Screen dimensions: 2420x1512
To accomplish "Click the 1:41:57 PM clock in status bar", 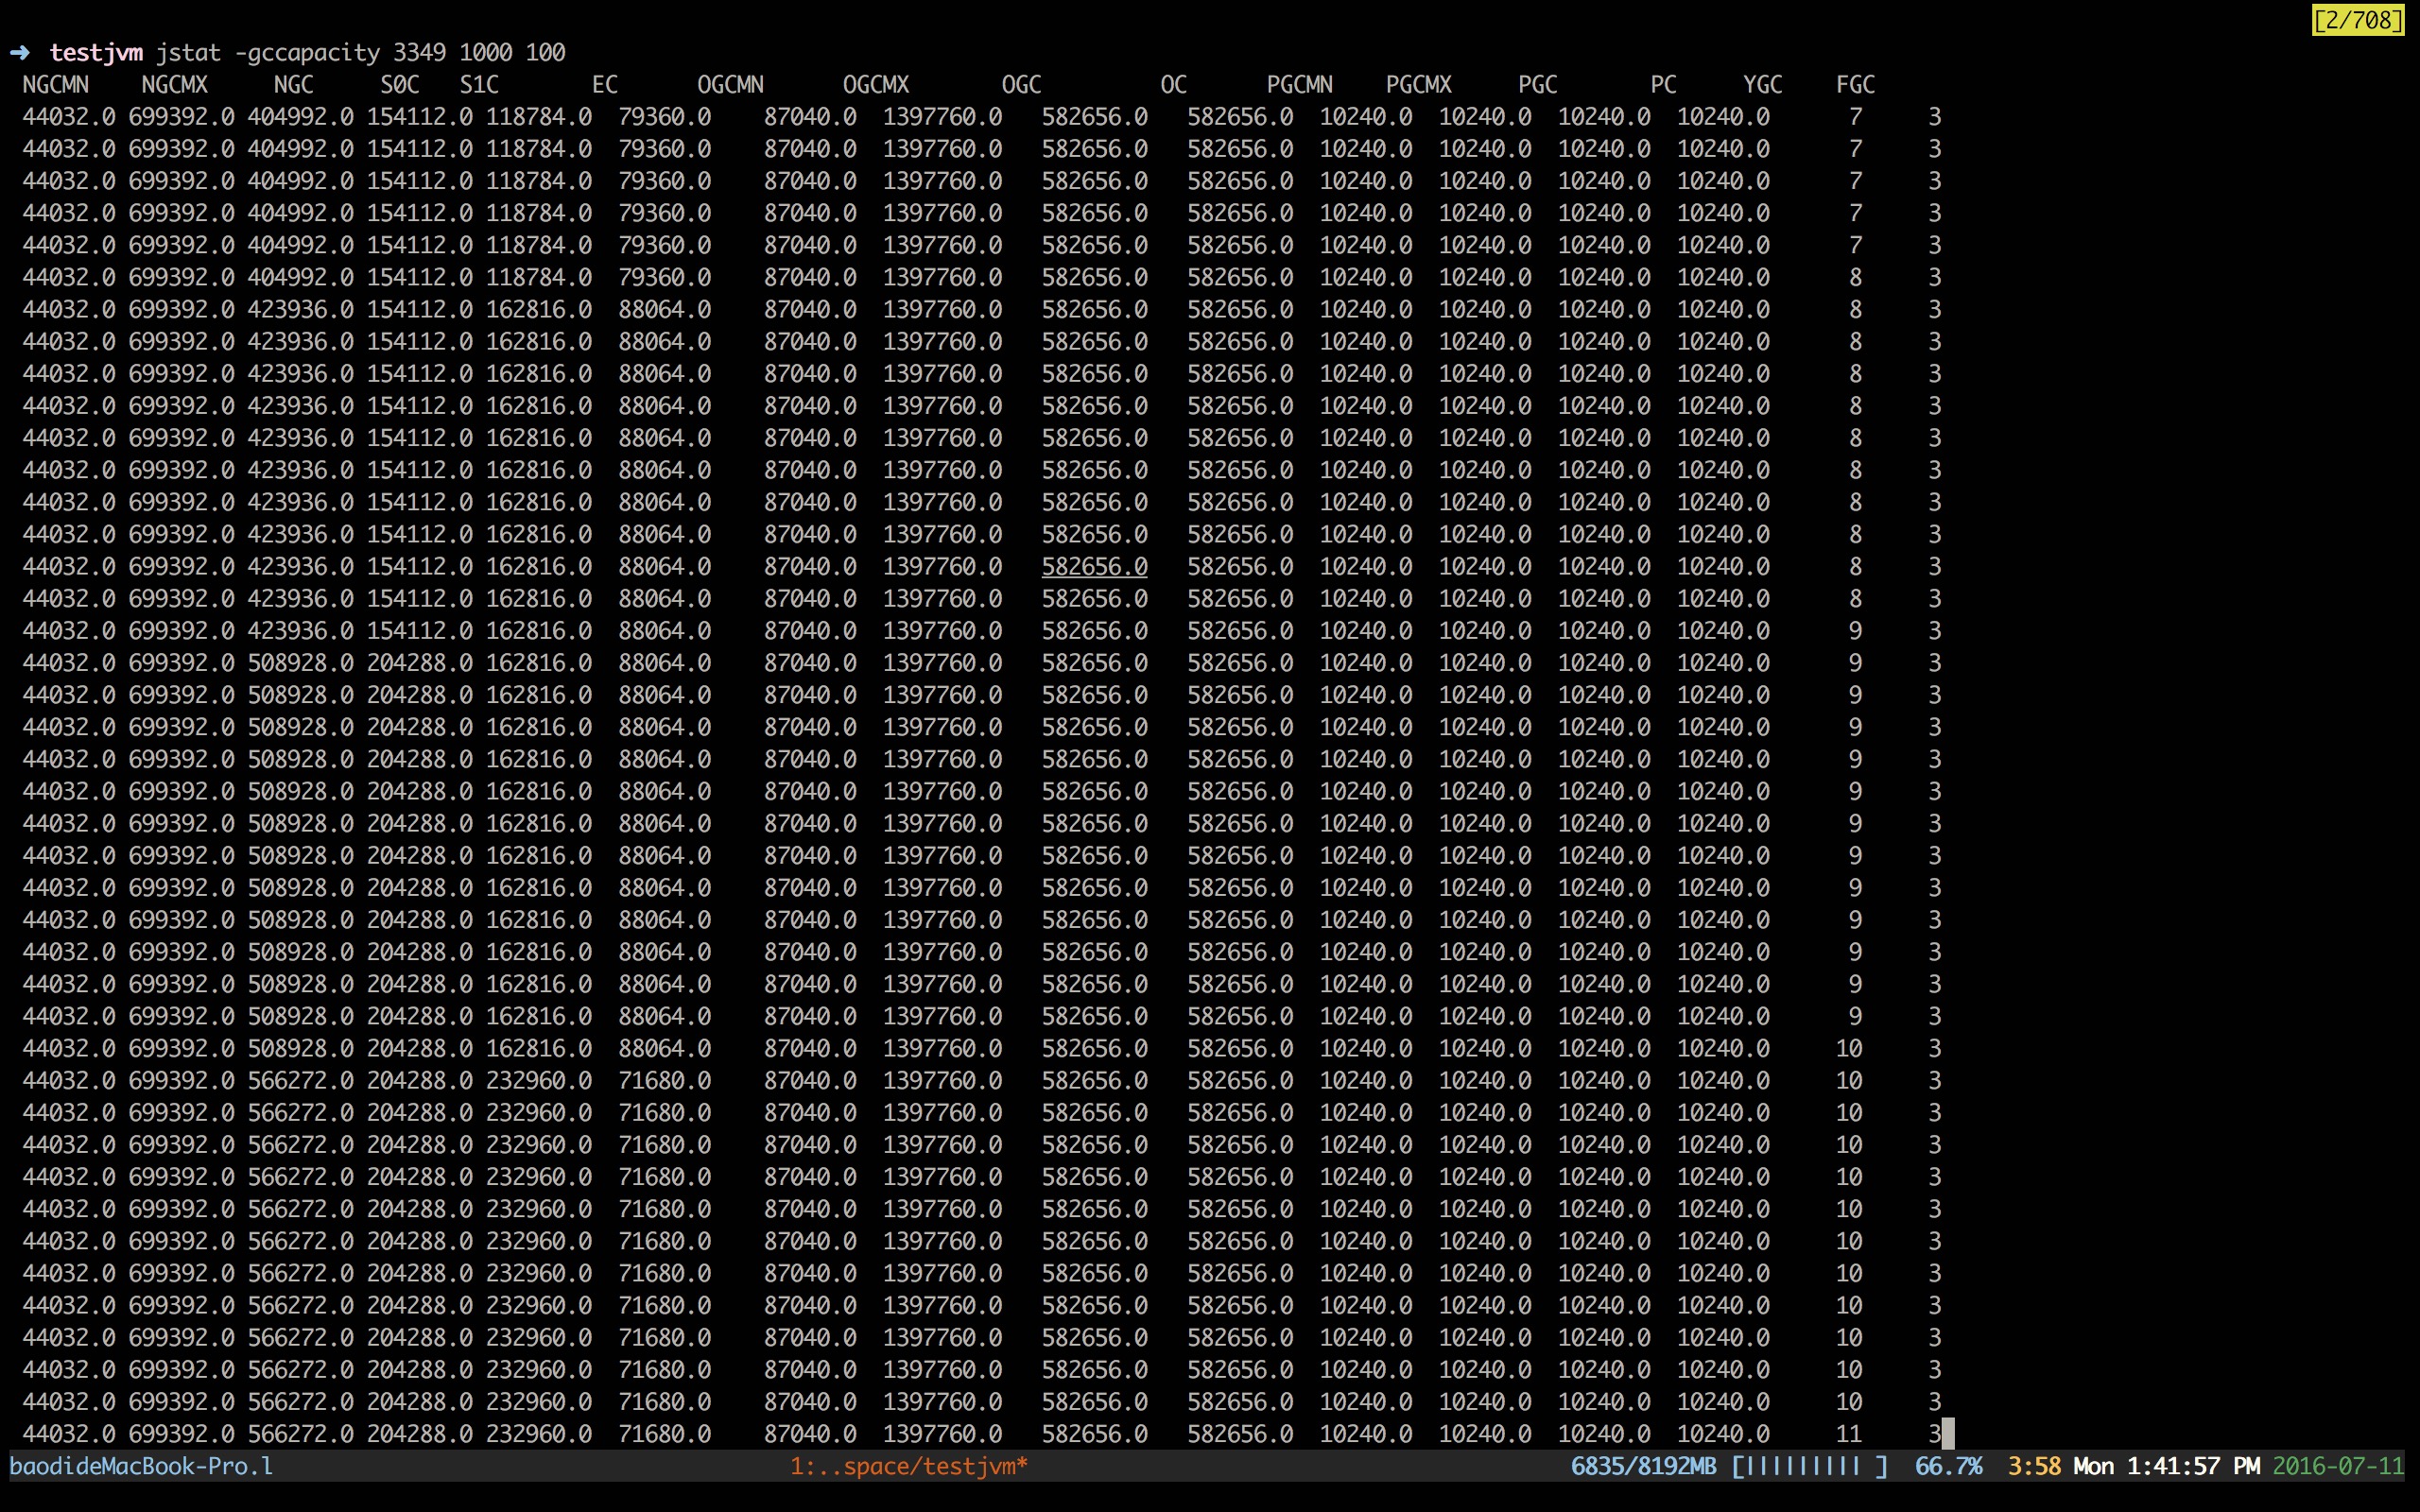I will tap(2193, 1466).
